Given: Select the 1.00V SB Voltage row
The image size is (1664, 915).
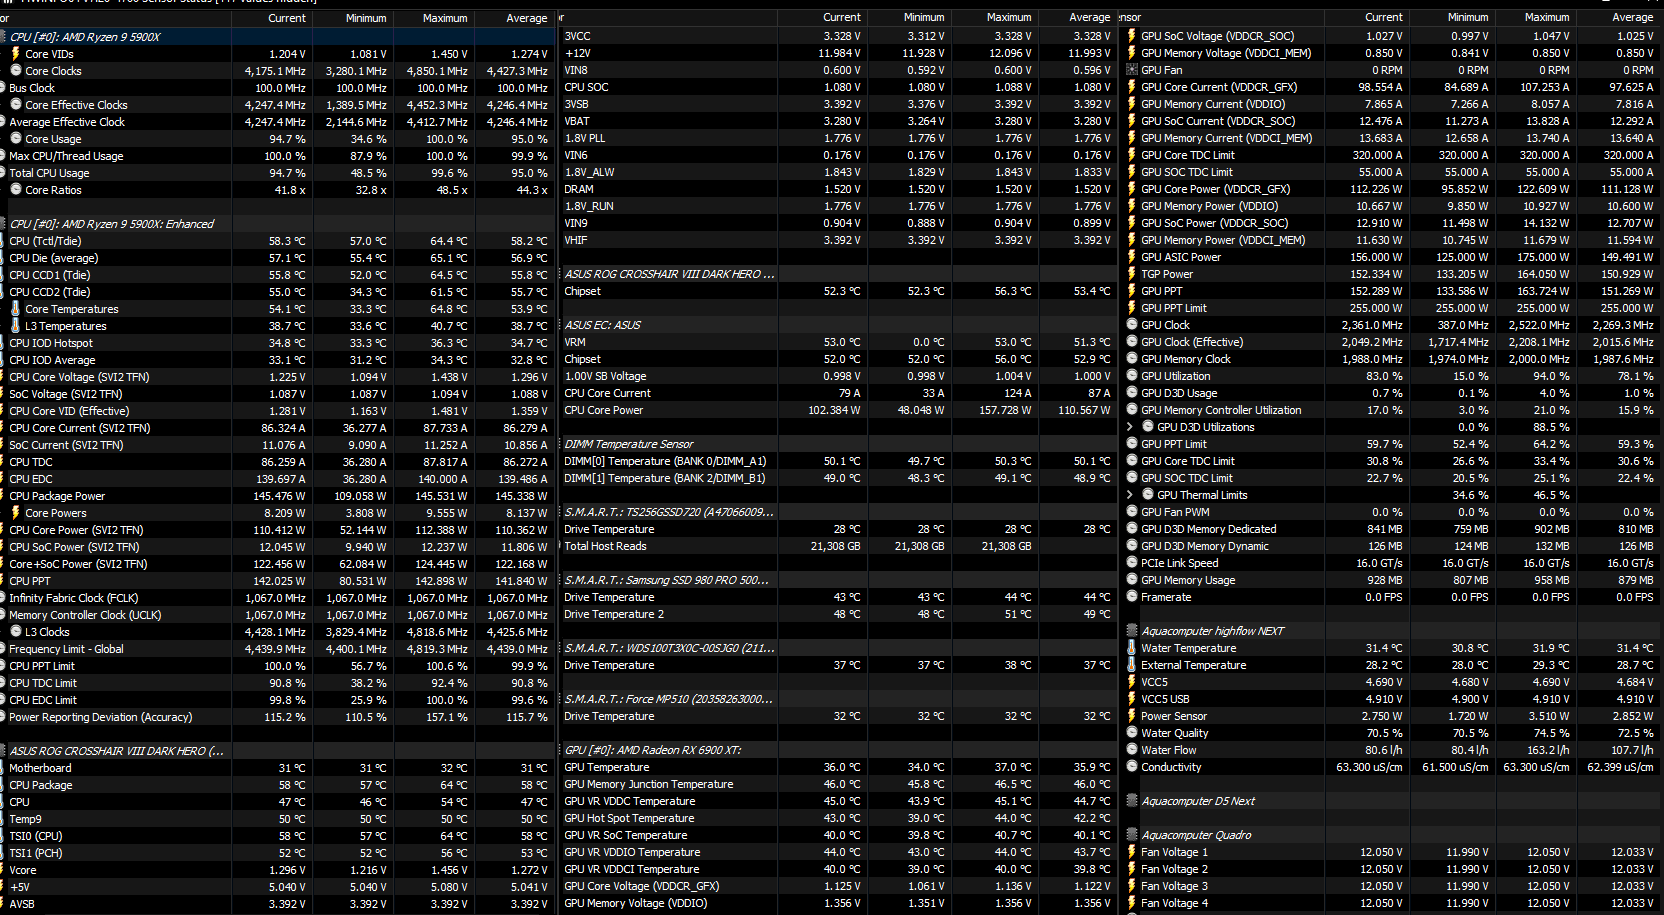Looking at the screenshot, I should click(838, 376).
